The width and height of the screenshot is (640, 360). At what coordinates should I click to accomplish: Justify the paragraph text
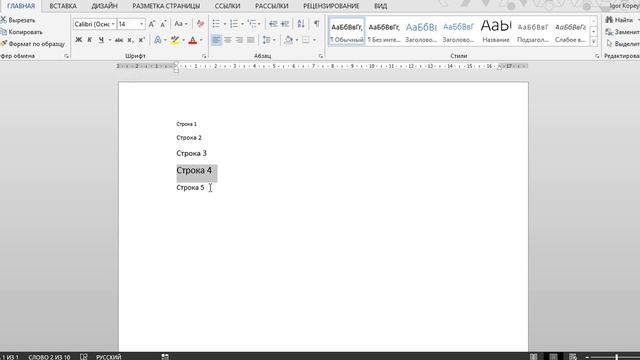click(x=251, y=40)
